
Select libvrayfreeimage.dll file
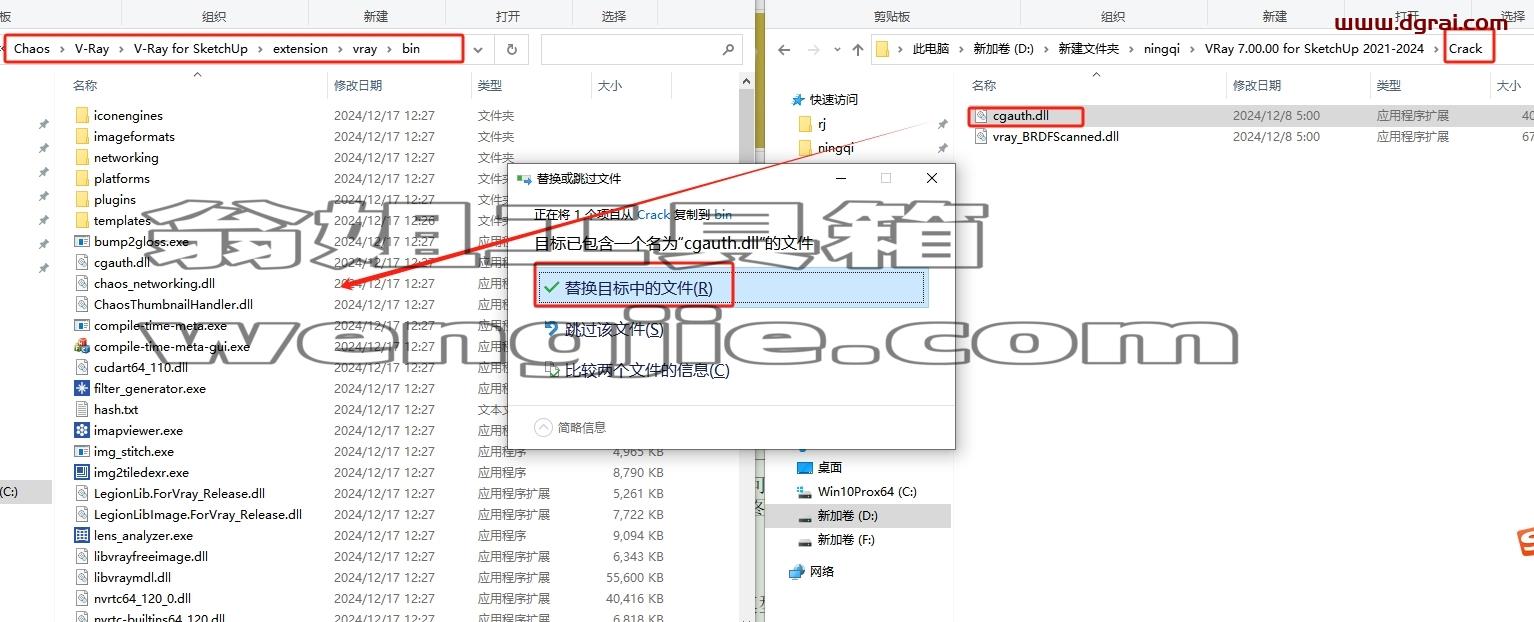(150, 556)
